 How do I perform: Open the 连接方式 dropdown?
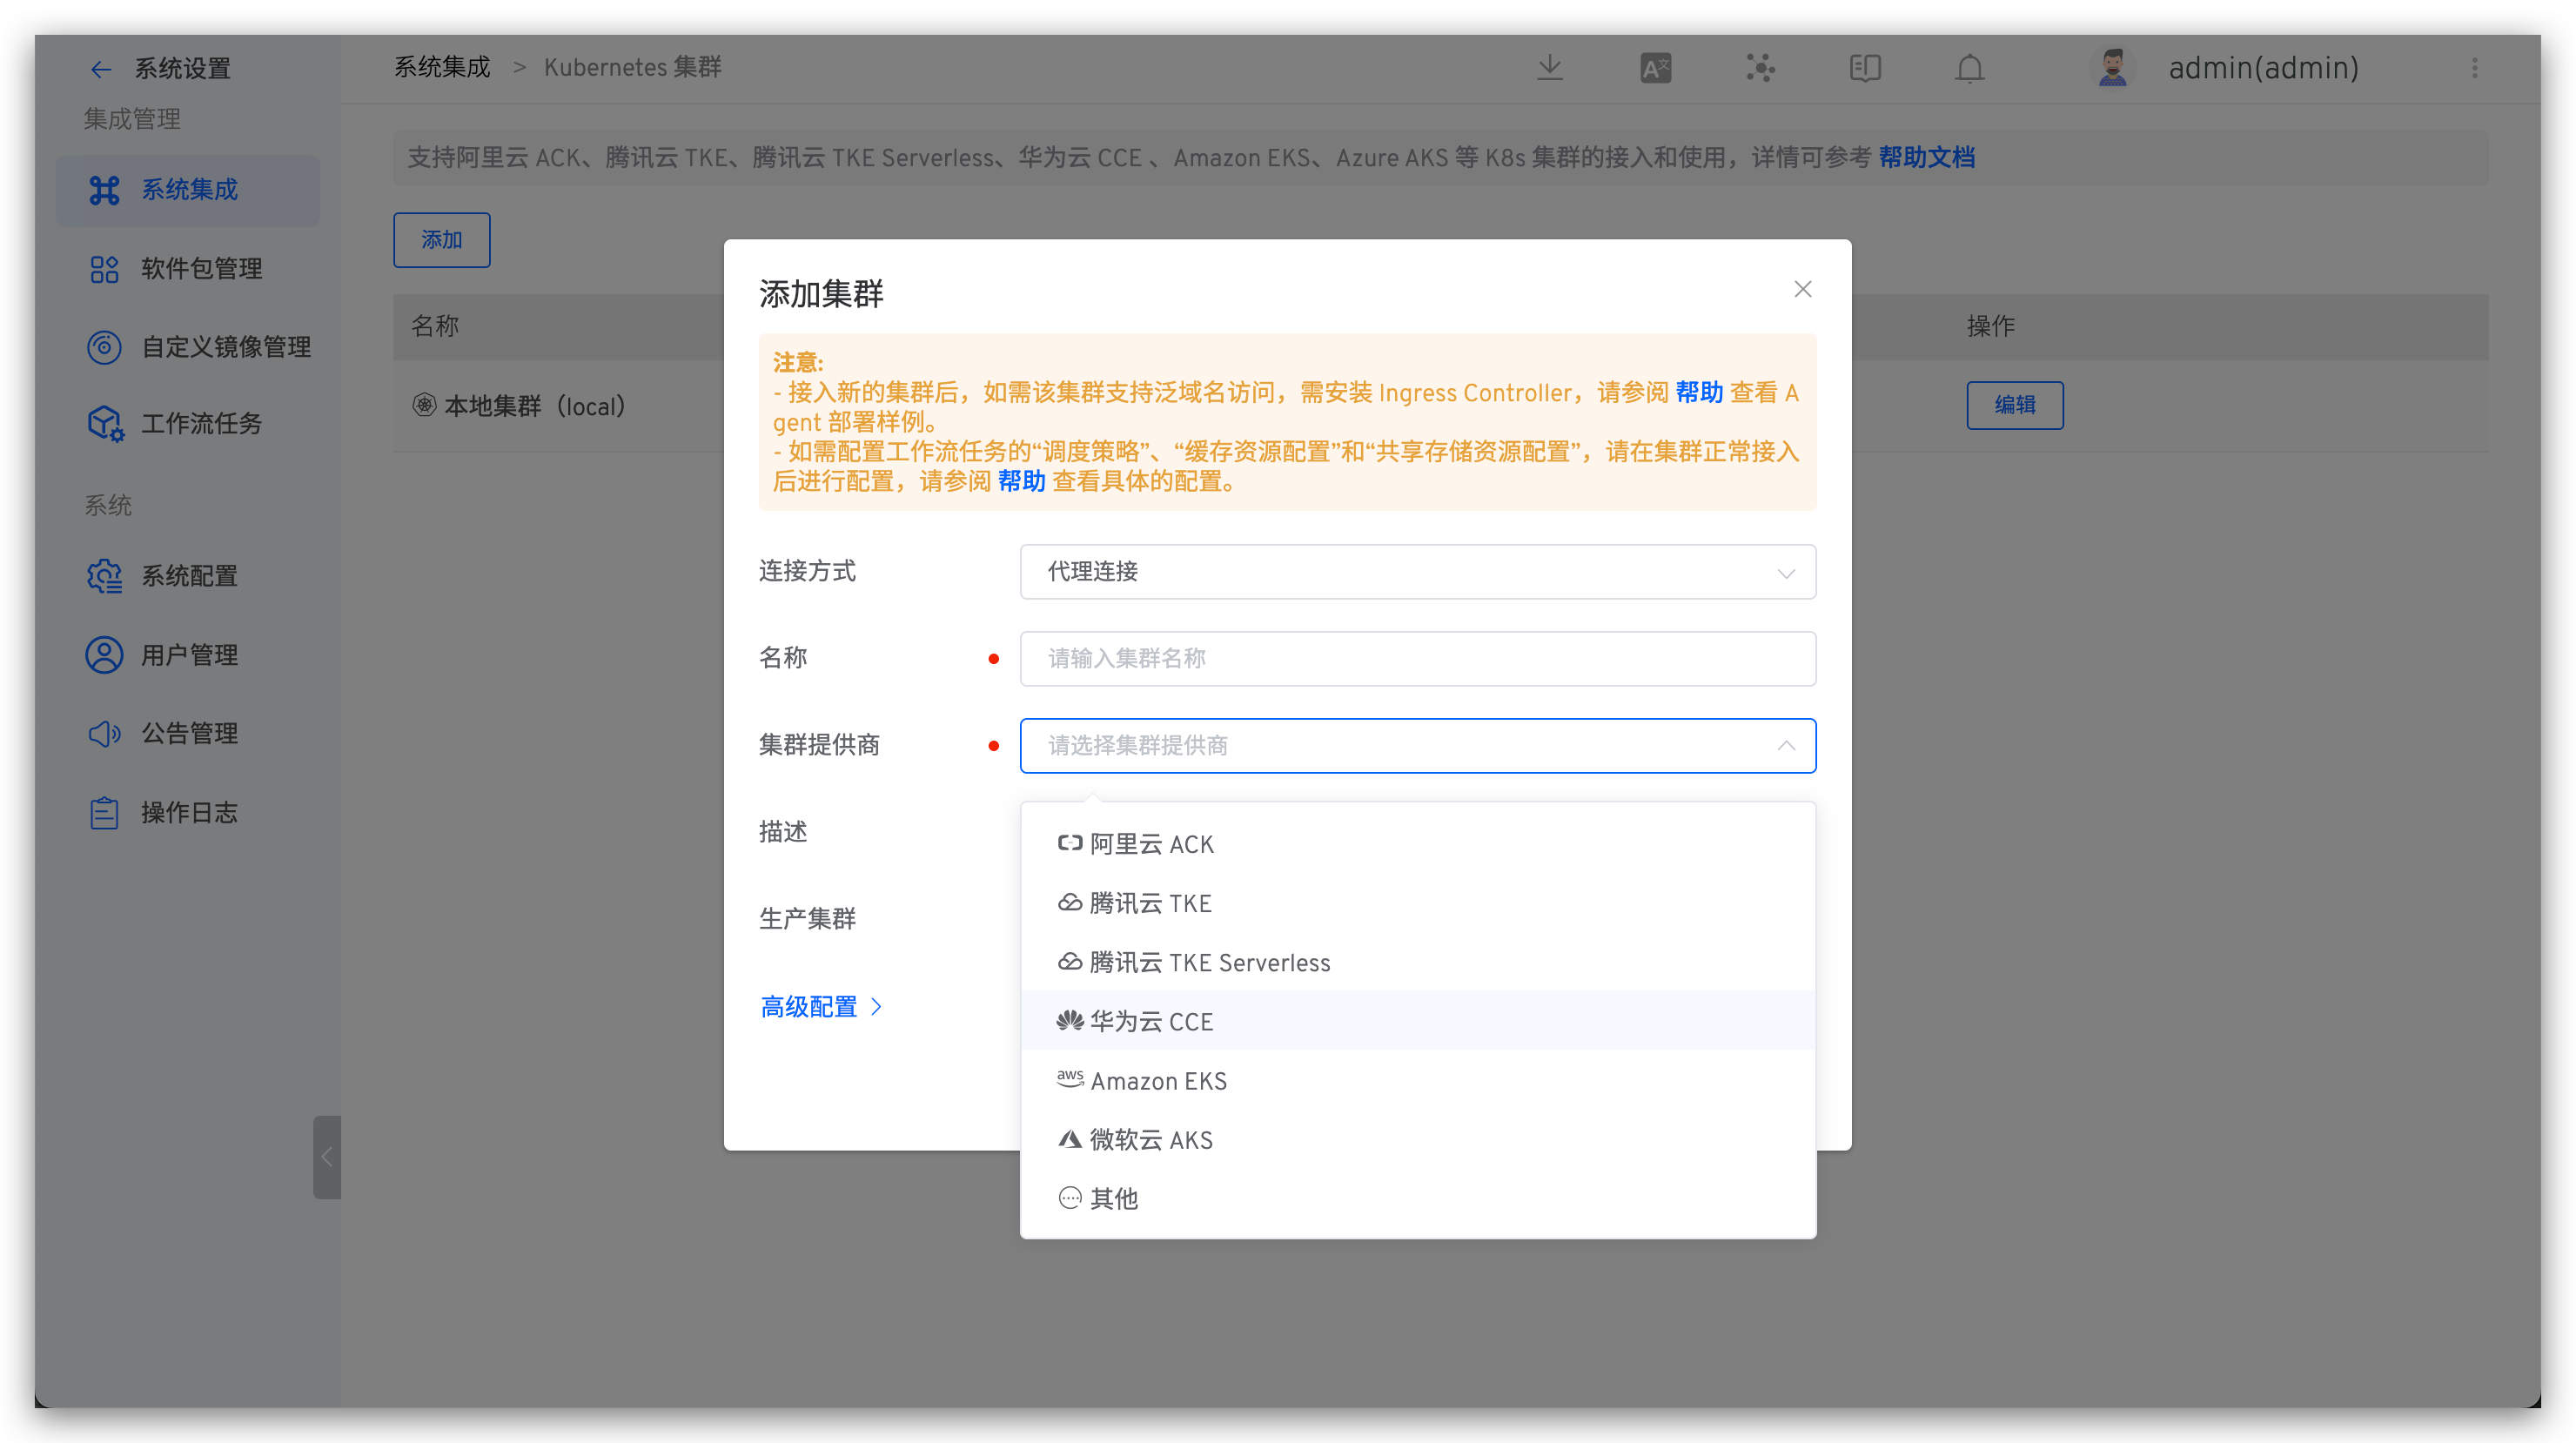tap(1418, 572)
